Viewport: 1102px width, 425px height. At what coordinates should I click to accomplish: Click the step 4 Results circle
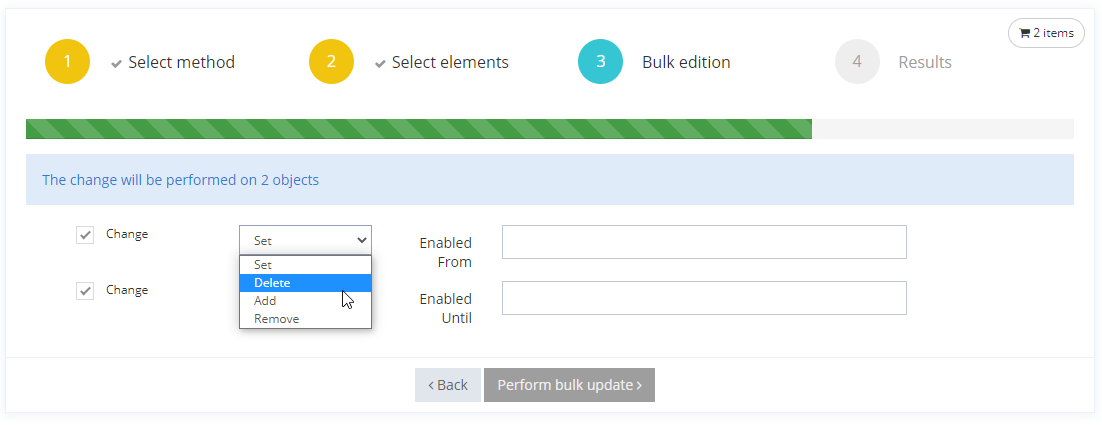pyautogui.click(x=857, y=62)
